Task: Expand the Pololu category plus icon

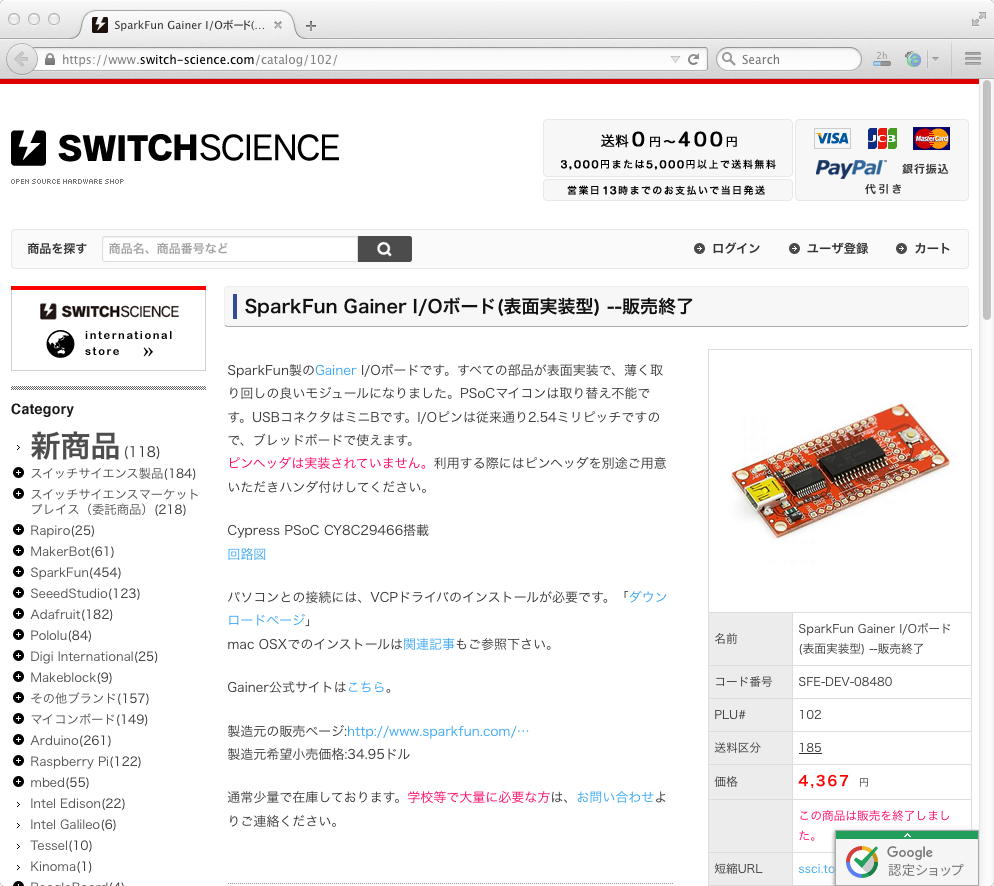Action: click(x=18, y=634)
